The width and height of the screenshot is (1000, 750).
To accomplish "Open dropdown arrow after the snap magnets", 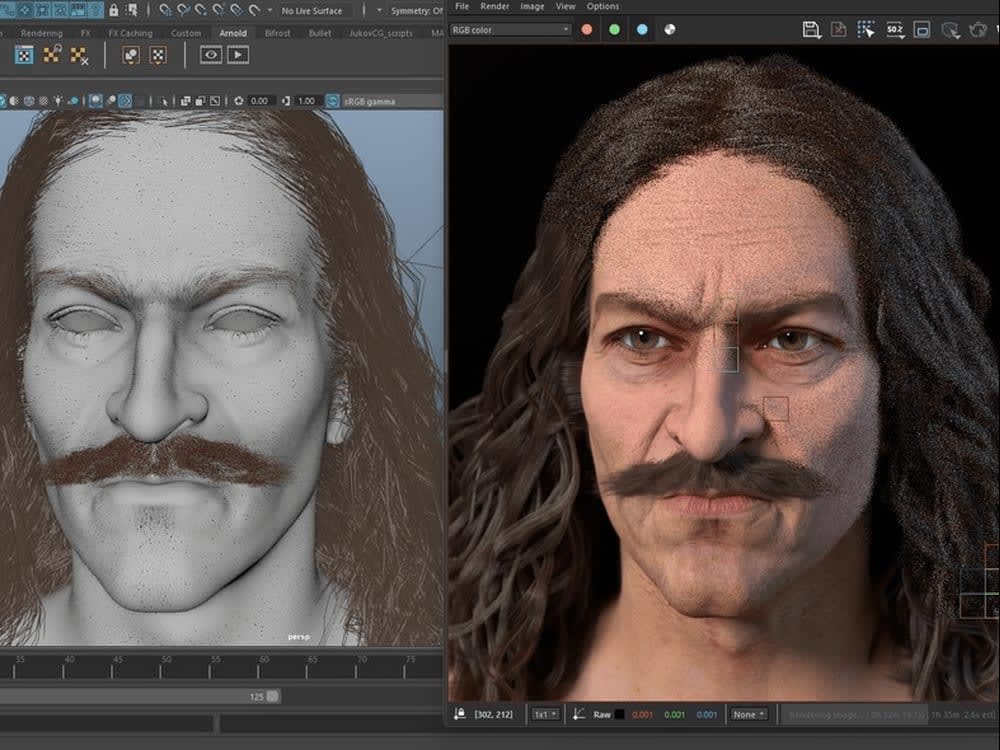I will pyautogui.click(x=270, y=10).
